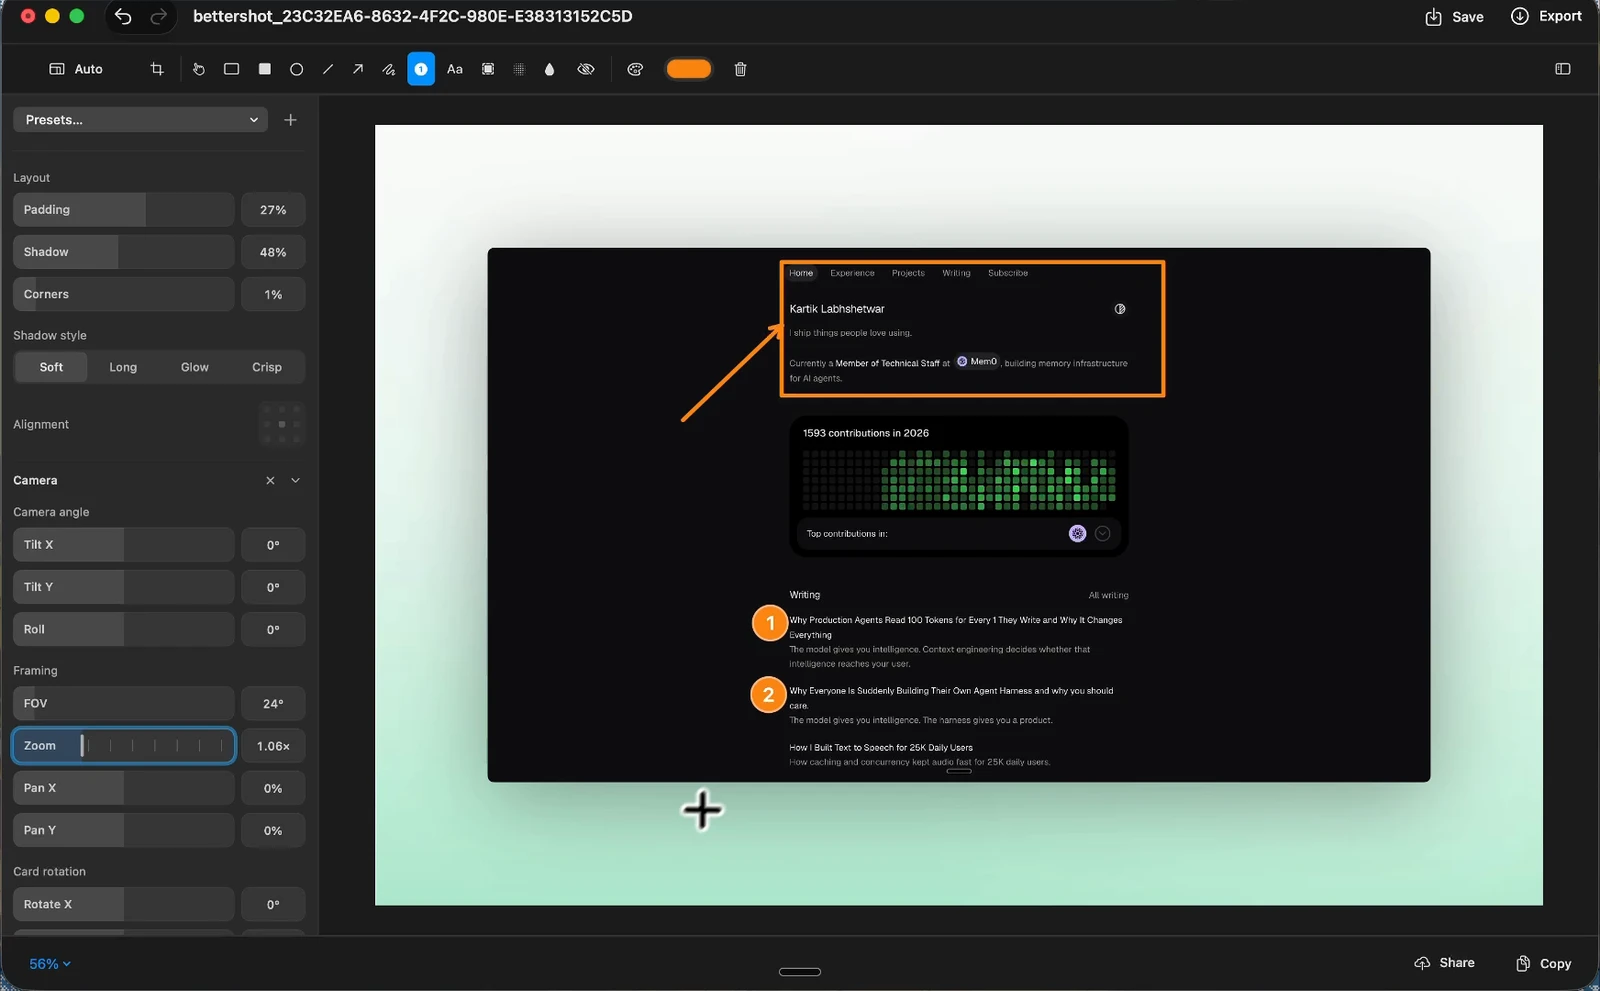Click the Alignment grid selector
Screen dimensions: 1600x991
[282, 424]
